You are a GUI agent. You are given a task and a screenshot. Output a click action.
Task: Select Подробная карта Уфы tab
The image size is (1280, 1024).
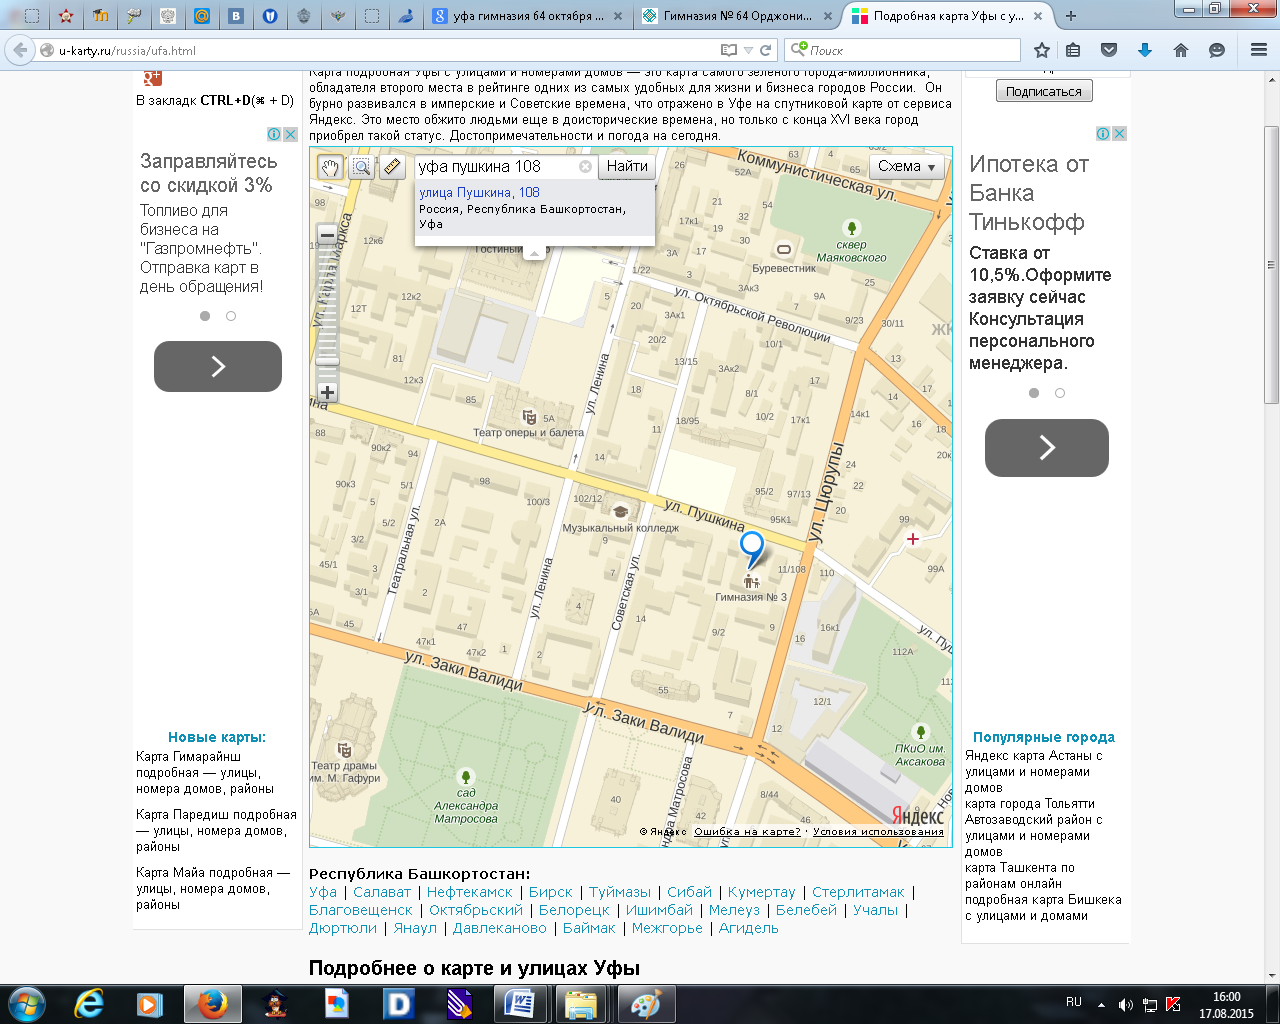point(947,16)
